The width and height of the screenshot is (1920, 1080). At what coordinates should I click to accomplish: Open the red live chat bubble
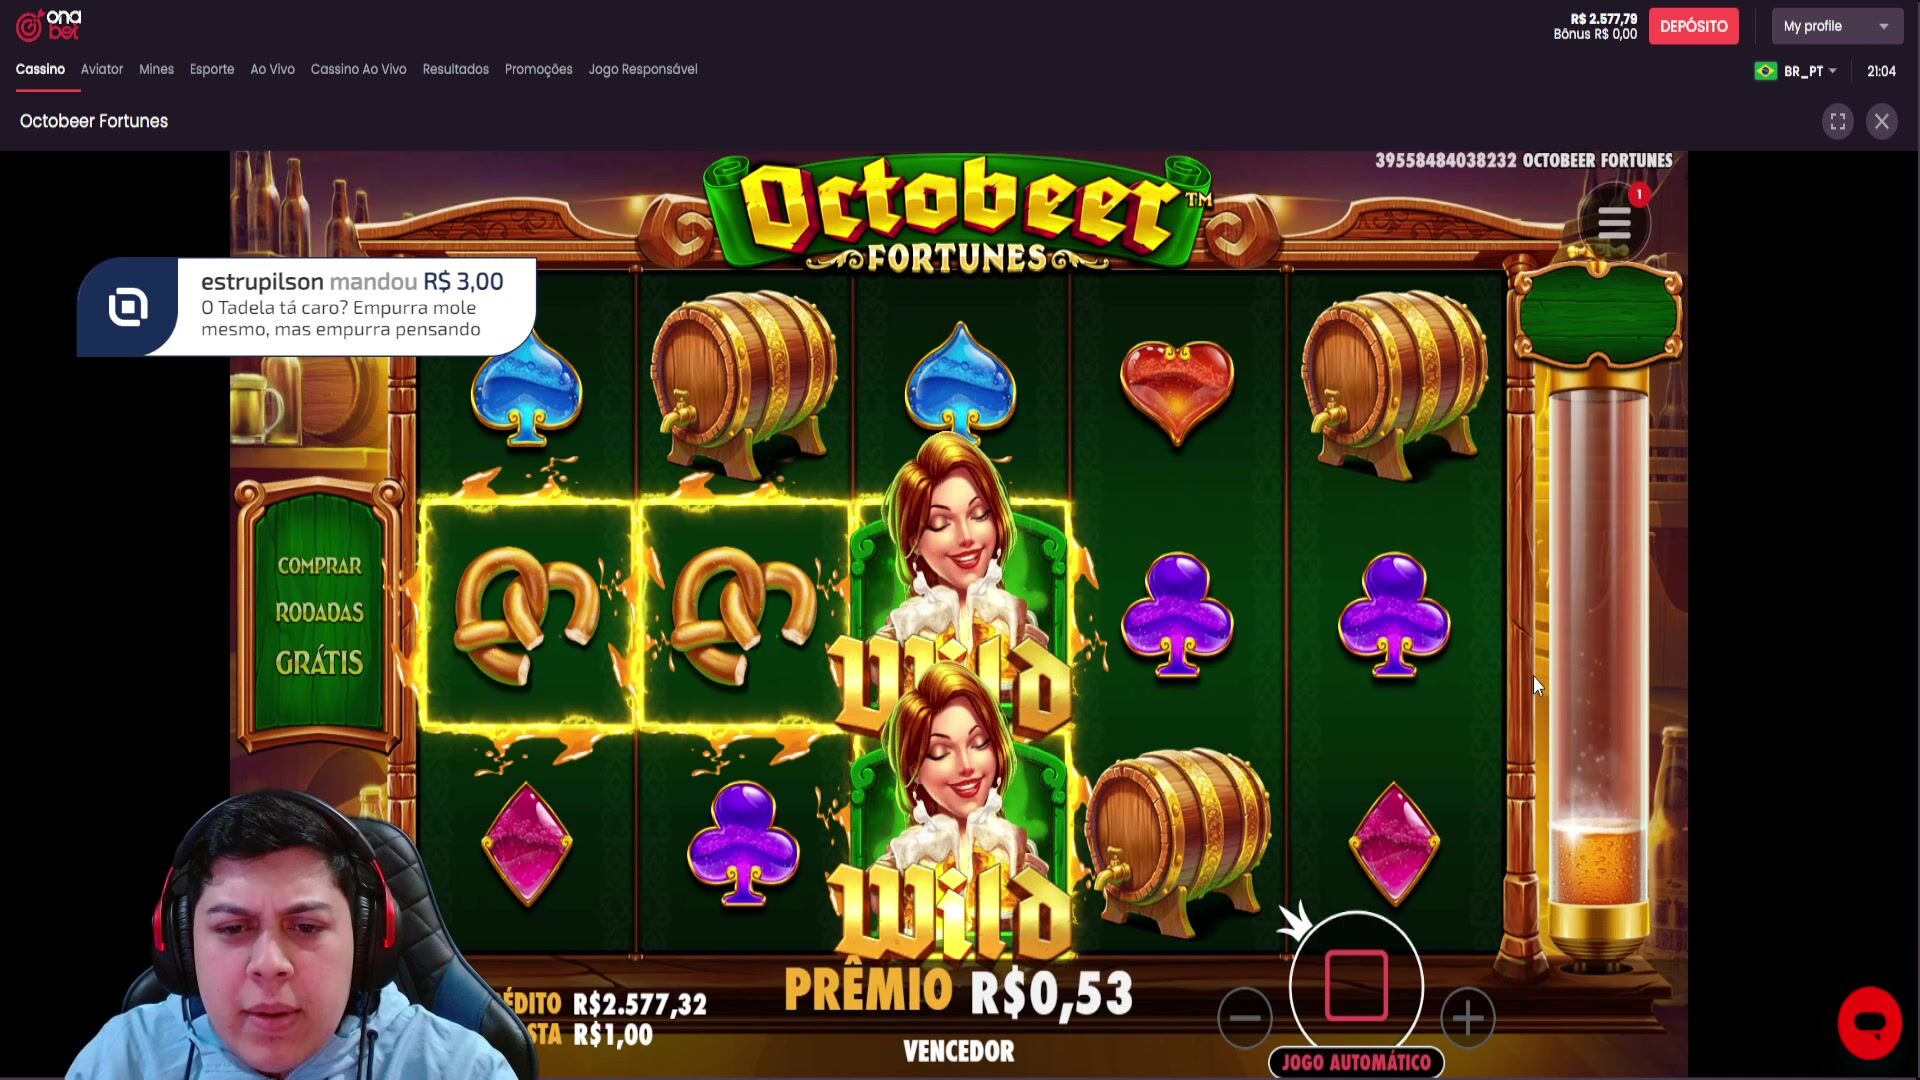click(x=1869, y=1023)
